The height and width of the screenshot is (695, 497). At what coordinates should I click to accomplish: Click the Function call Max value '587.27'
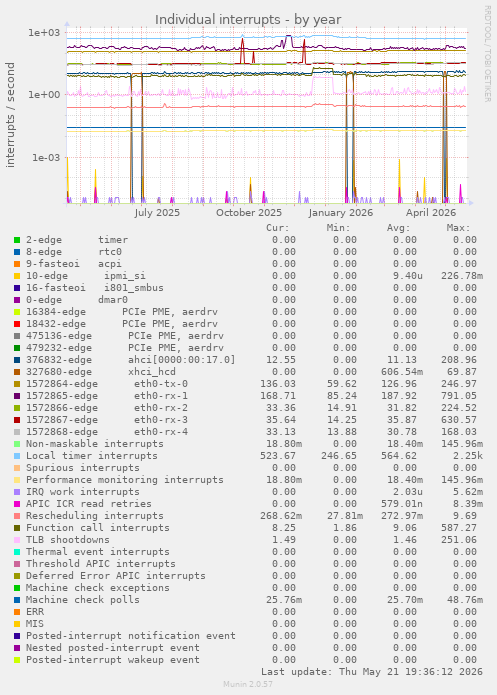[459, 527]
